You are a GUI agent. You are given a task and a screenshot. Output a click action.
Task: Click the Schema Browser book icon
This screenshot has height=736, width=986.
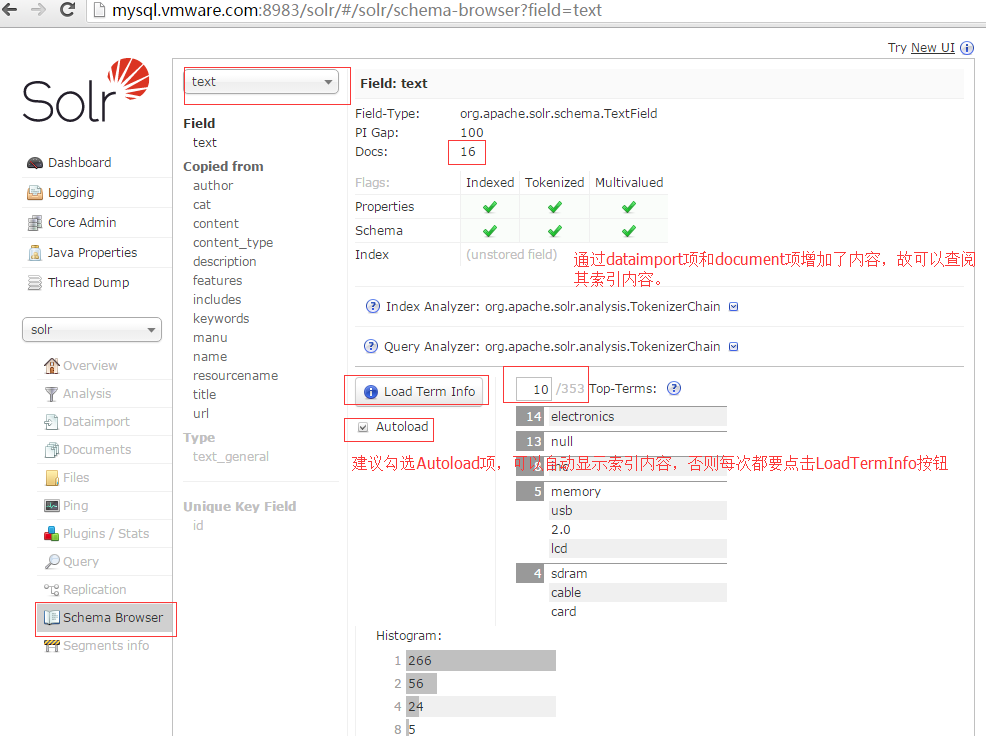click(x=52, y=618)
